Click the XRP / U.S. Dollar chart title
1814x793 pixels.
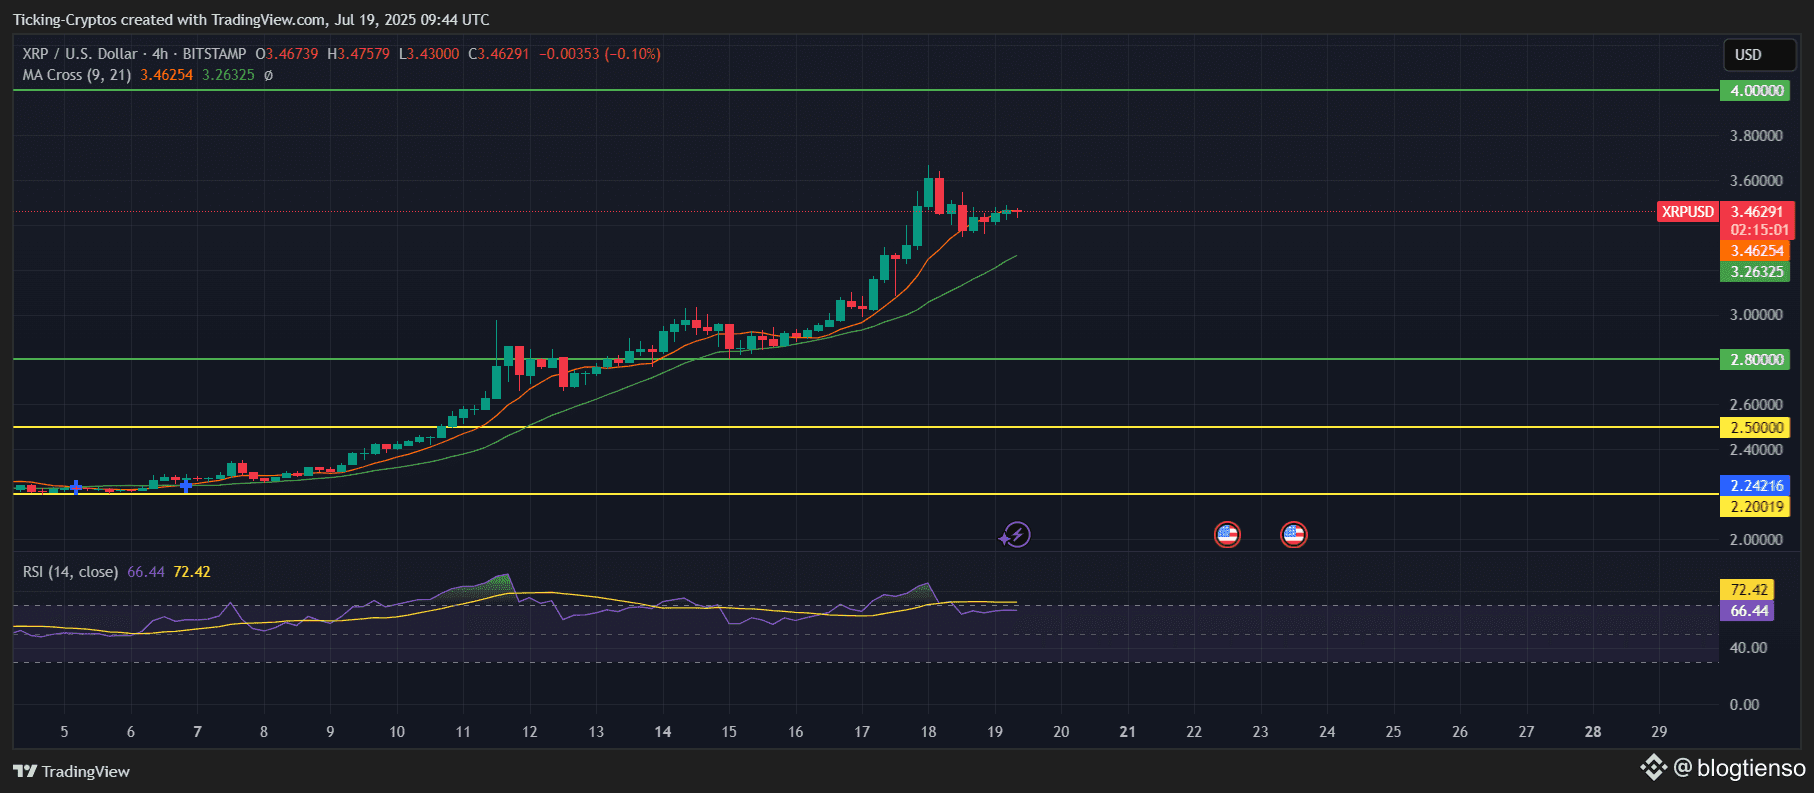click(x=80, y=54)
